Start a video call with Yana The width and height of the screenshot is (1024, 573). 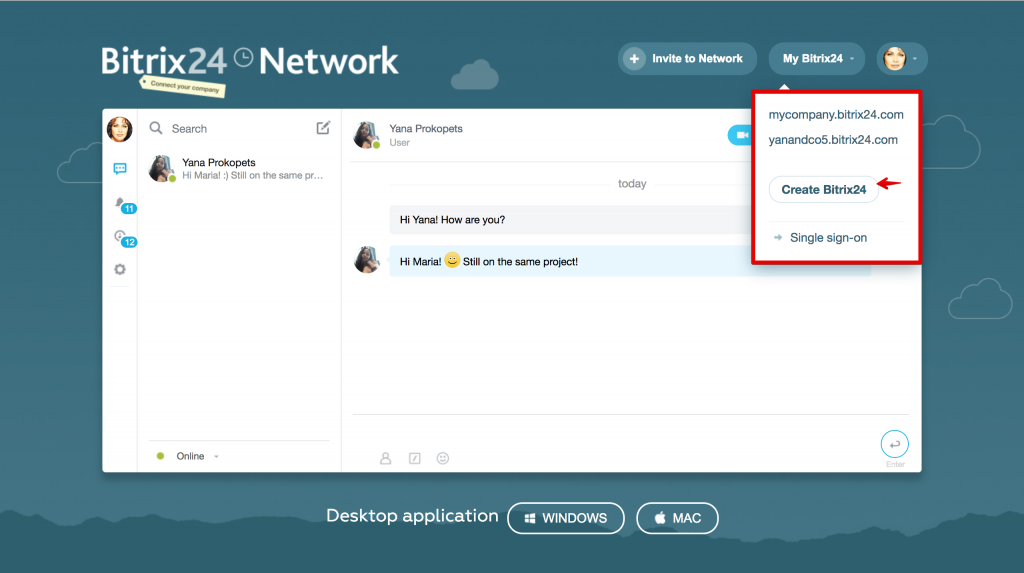click(740, 135)
